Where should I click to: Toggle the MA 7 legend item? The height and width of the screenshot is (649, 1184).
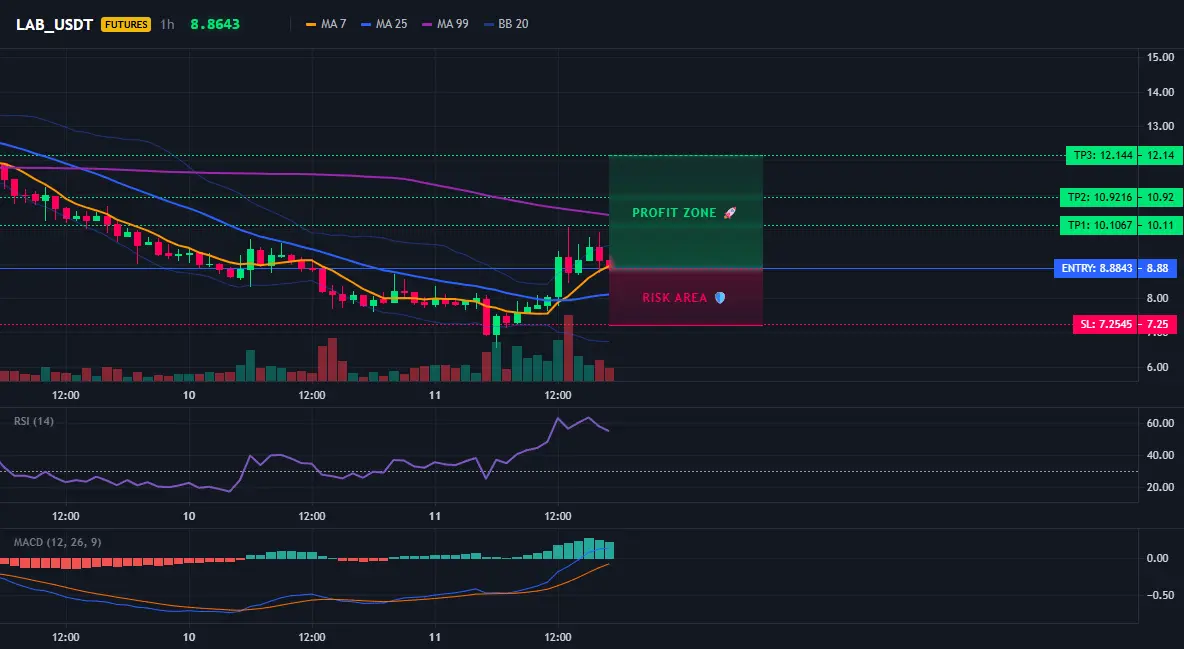pyautogui.click(x=326, y=24)
